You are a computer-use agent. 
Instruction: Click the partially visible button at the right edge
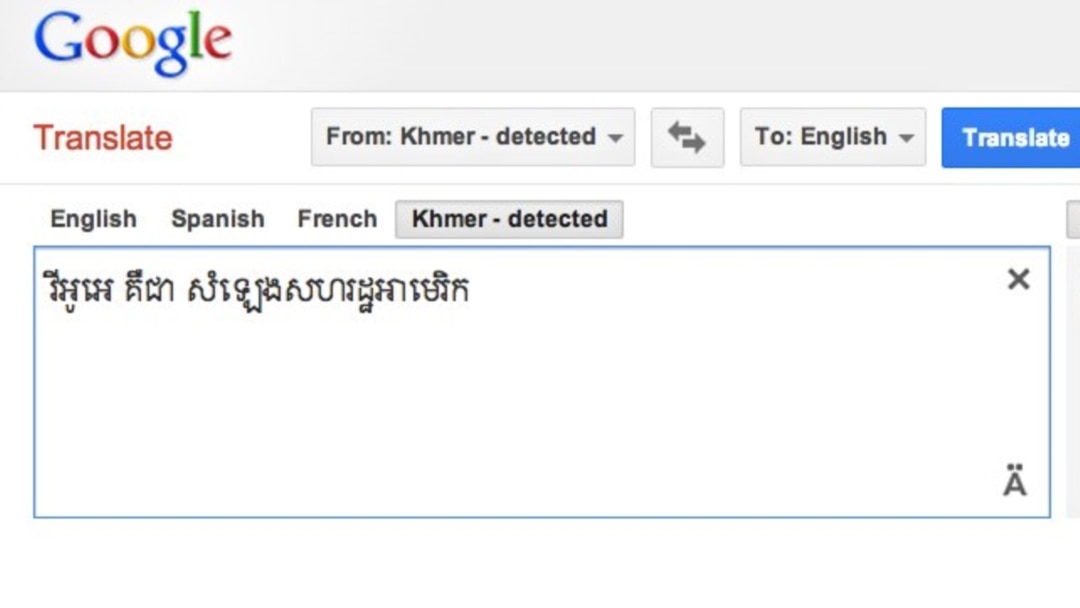(1073, 219)
